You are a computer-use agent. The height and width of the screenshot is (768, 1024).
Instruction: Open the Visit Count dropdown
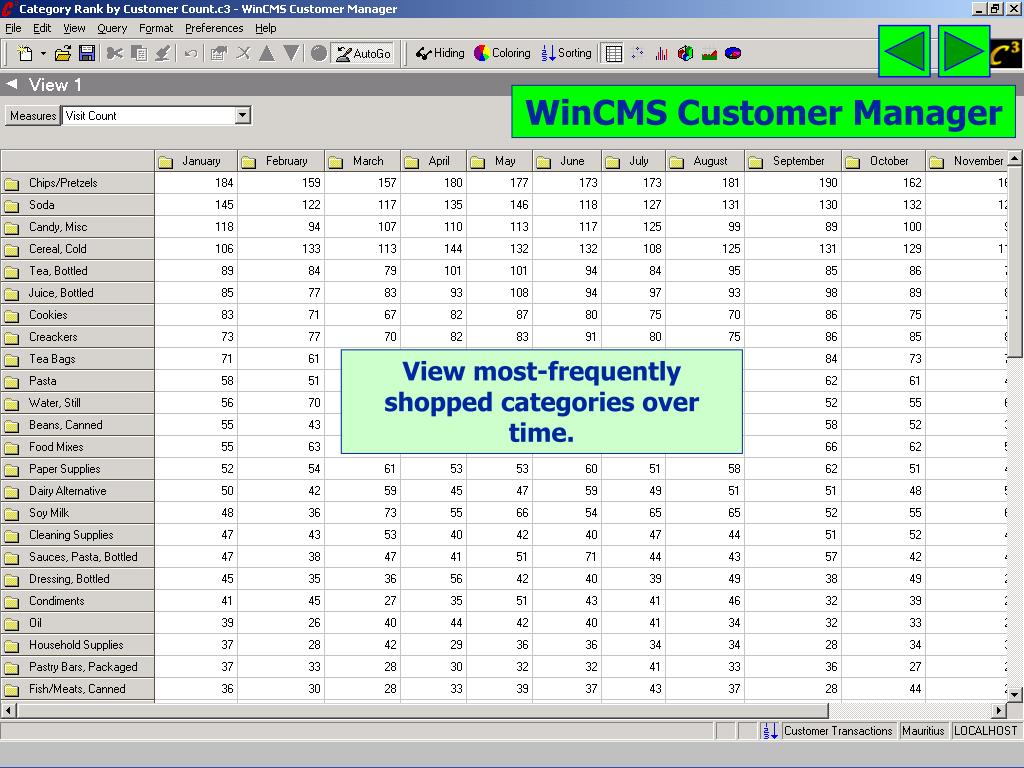242,116
